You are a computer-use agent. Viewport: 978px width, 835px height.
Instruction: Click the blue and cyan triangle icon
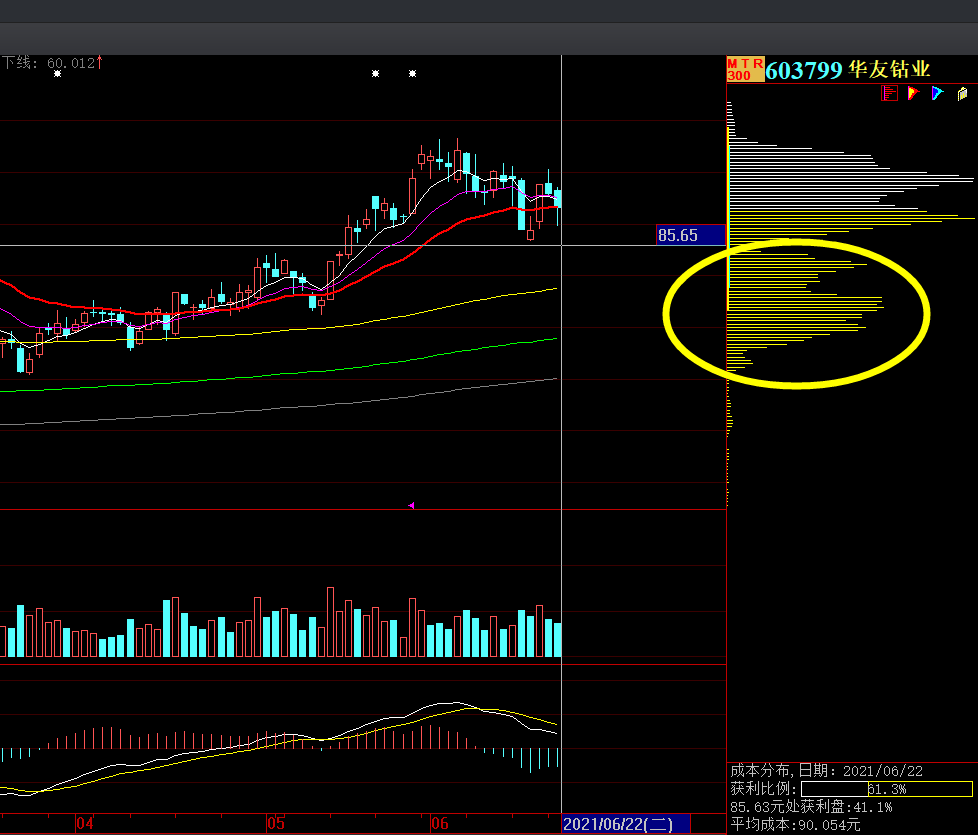tap(937, 93)
